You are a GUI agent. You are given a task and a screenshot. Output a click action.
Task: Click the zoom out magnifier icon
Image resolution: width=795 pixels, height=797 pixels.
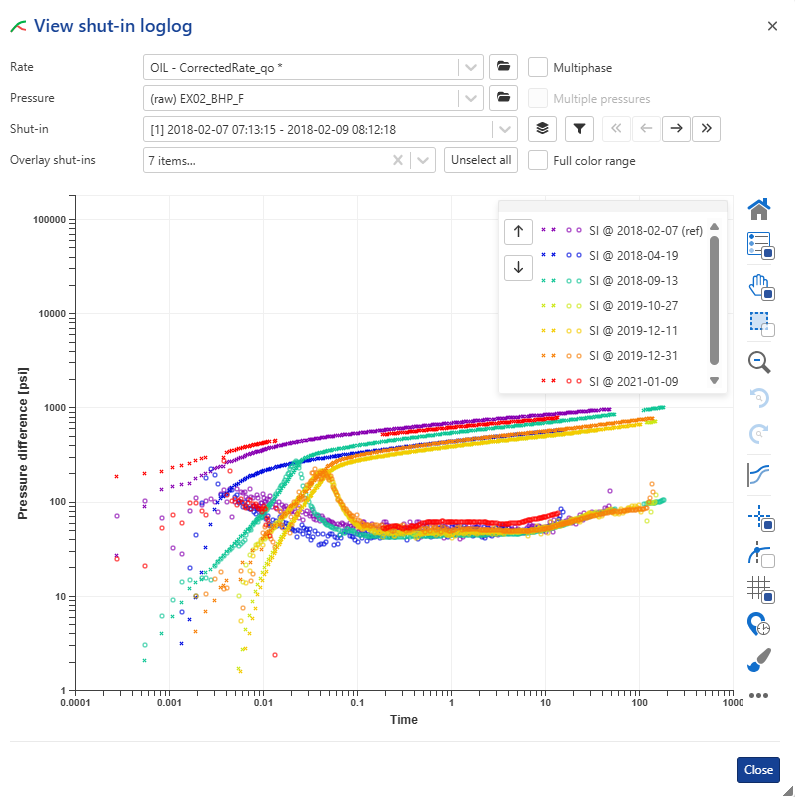point(759,362)
